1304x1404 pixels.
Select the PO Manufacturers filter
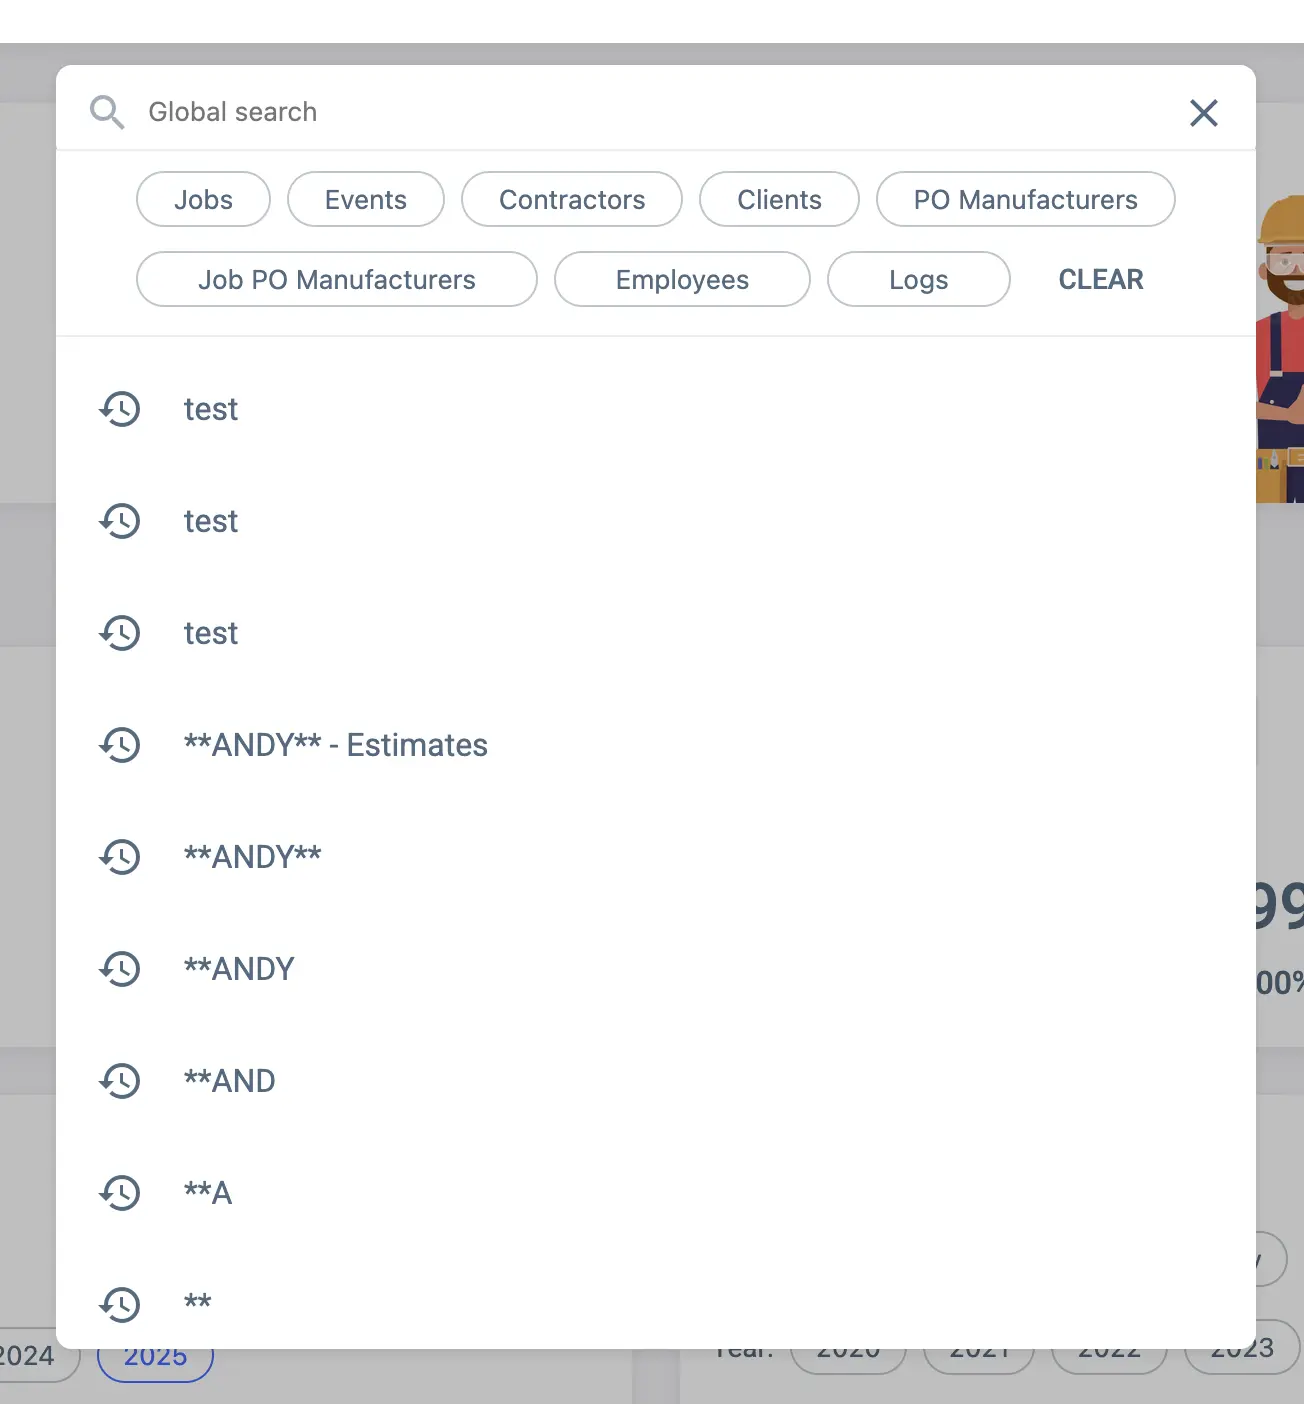[x=1025, y=200]
